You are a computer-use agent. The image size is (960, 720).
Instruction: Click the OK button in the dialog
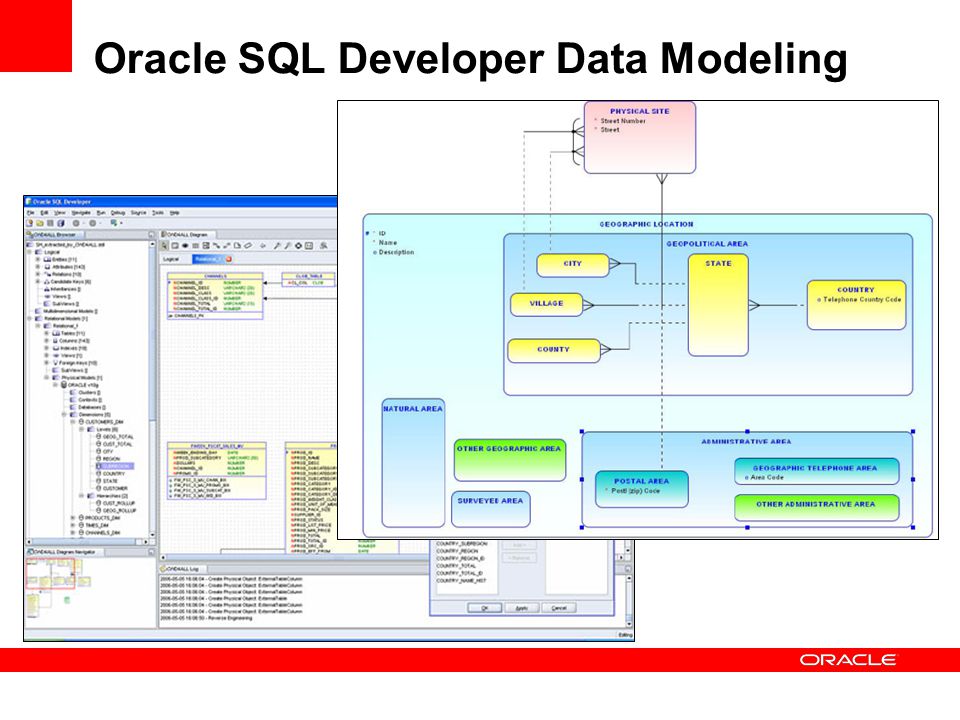tap(484, 608)
